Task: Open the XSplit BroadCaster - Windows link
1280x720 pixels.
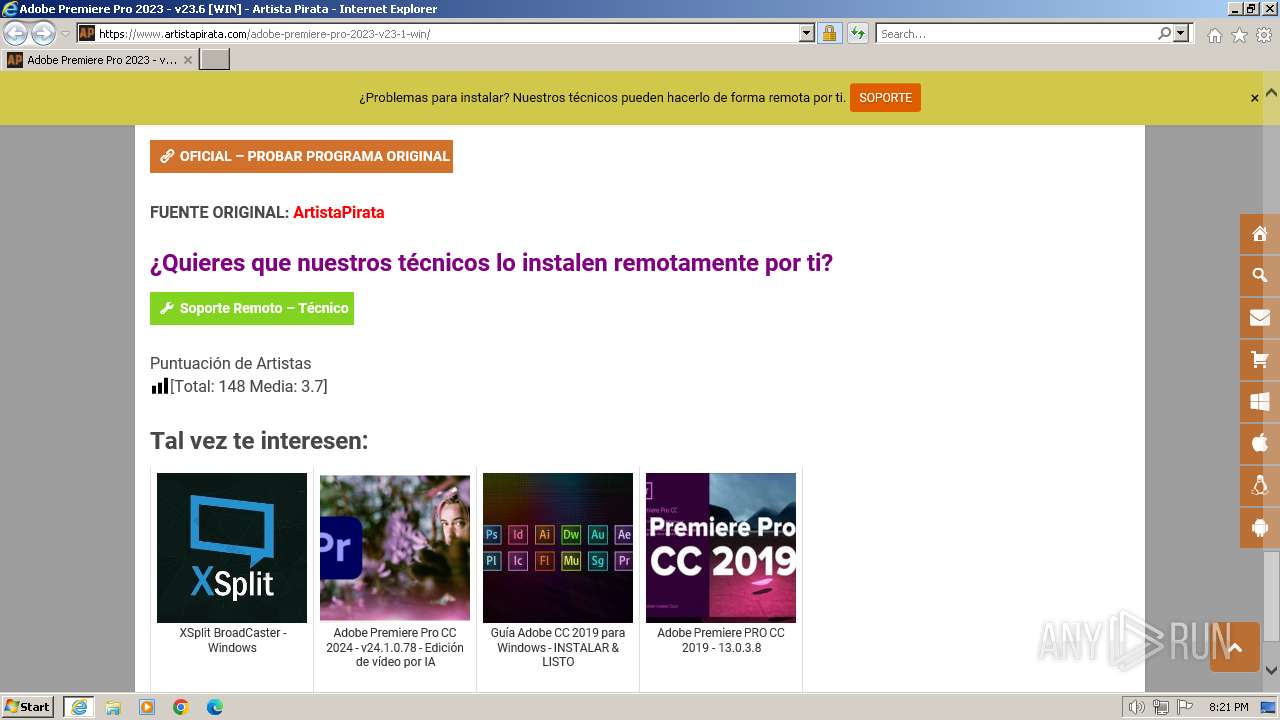Action: click(232, 640)
